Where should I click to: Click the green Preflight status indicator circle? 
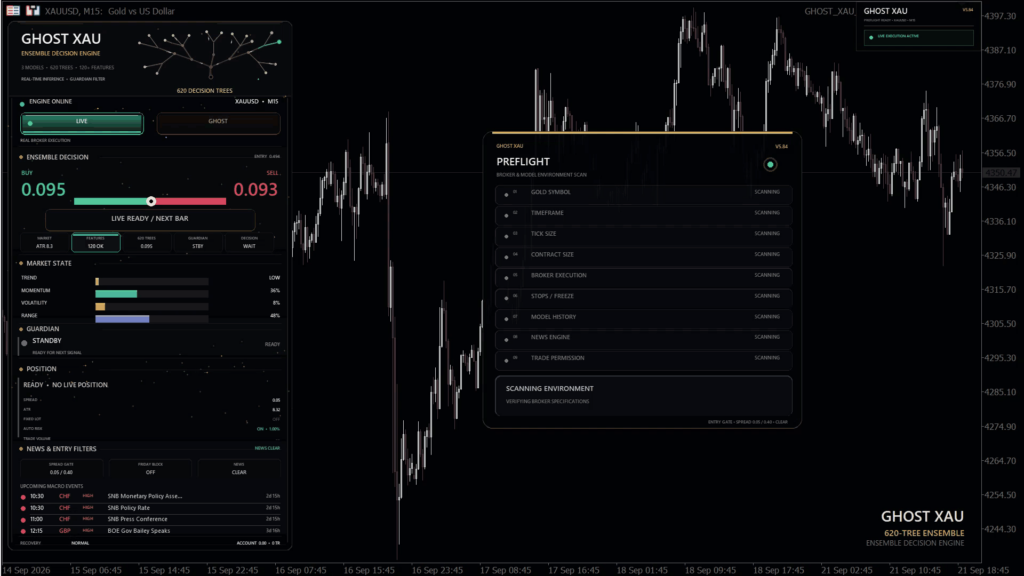pos(770,165)
